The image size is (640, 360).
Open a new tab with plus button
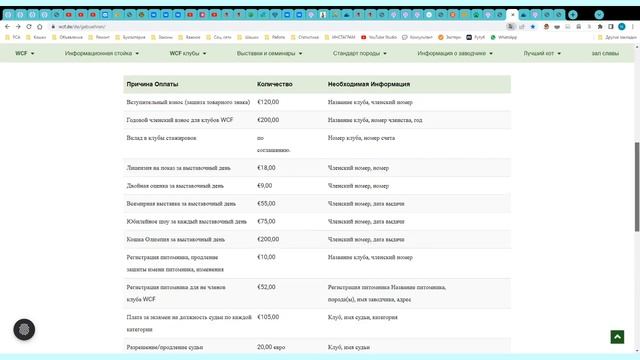[573, 15]
